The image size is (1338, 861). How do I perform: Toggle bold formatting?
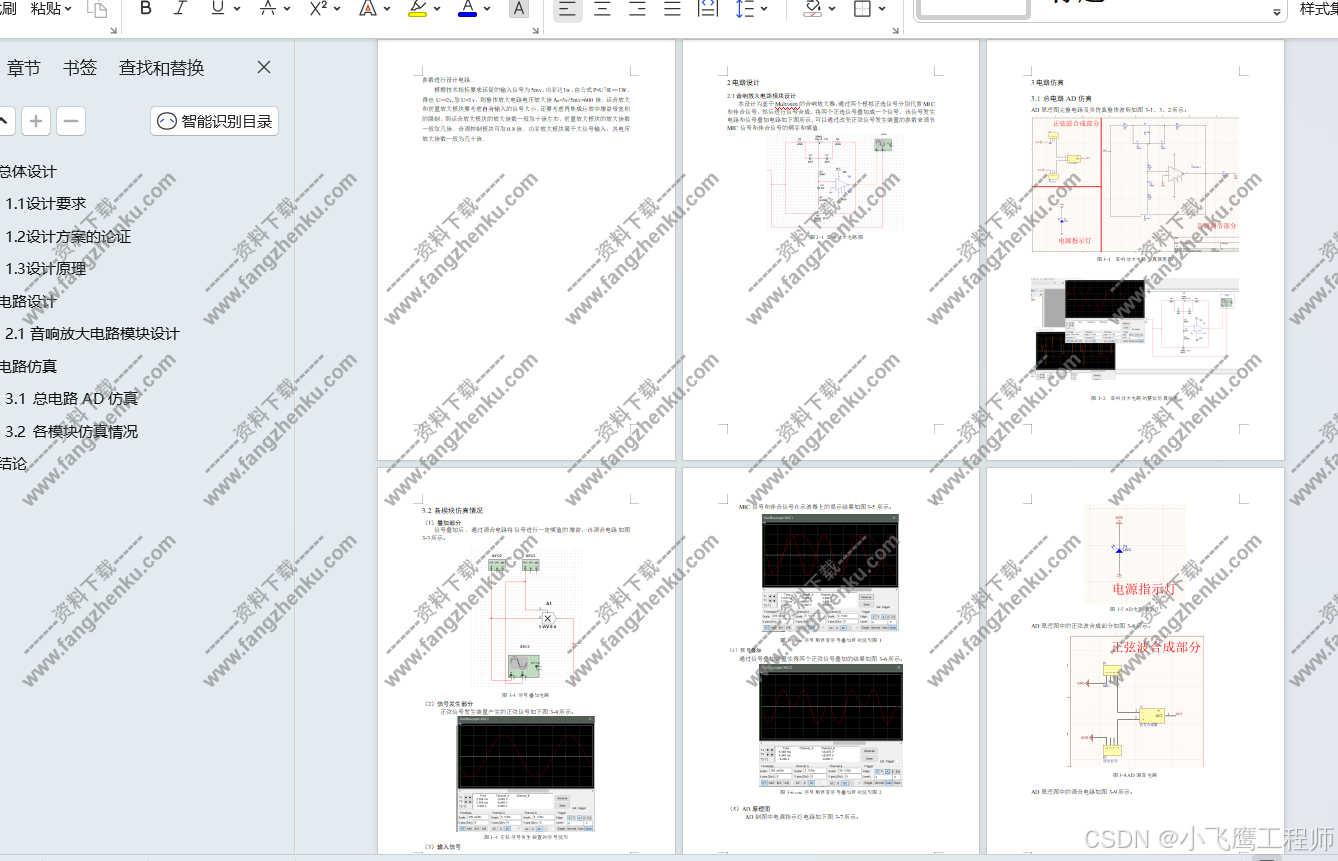point(146,9)
